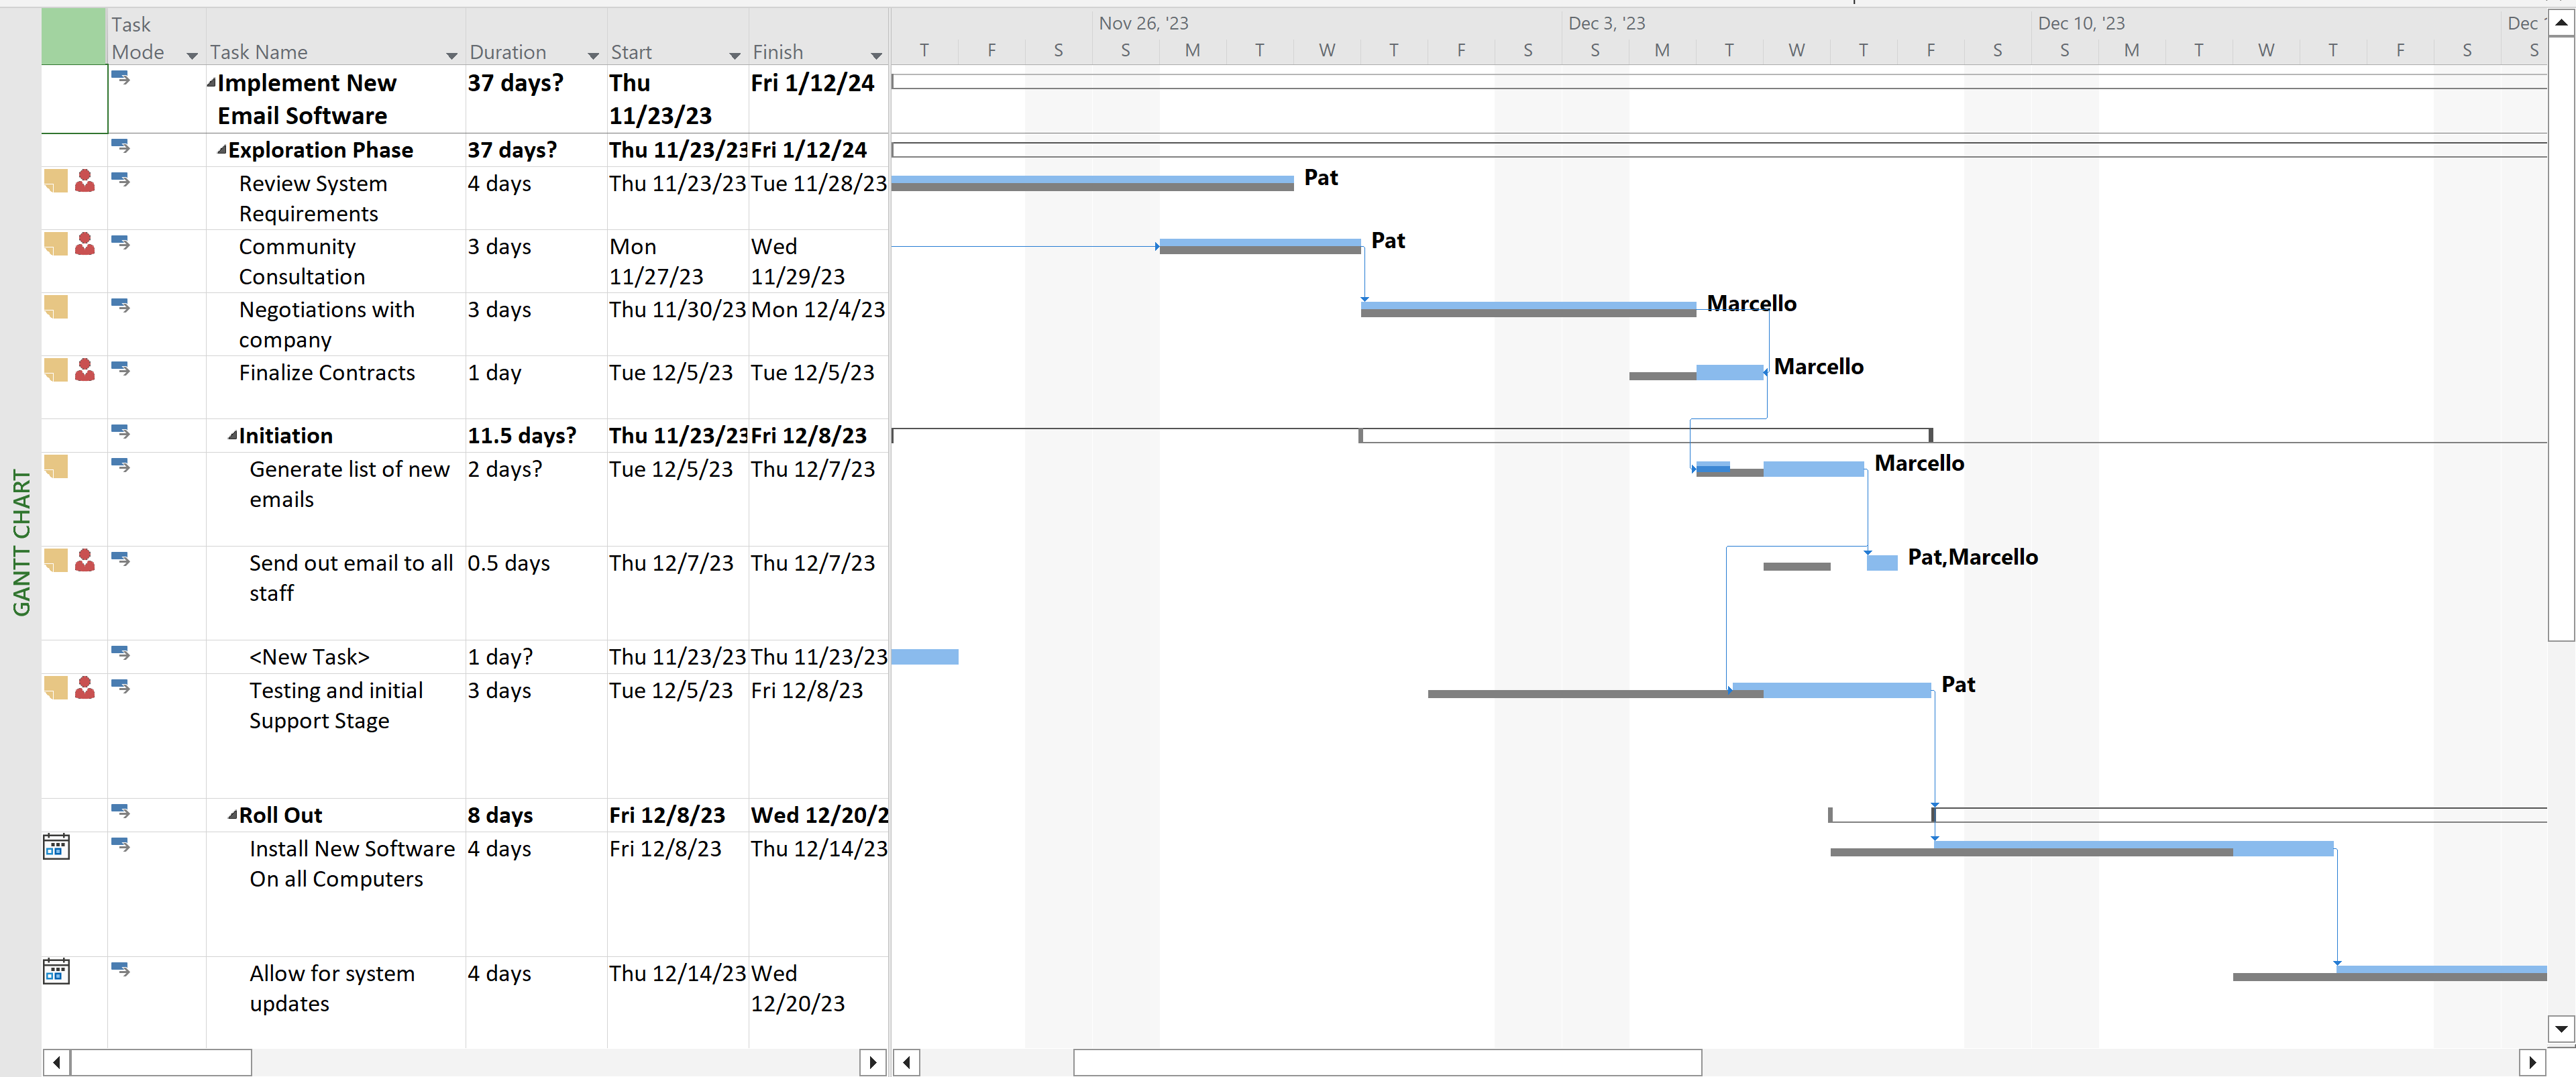Open the Duration column dropdown arrow

click(x=593, y=55)
